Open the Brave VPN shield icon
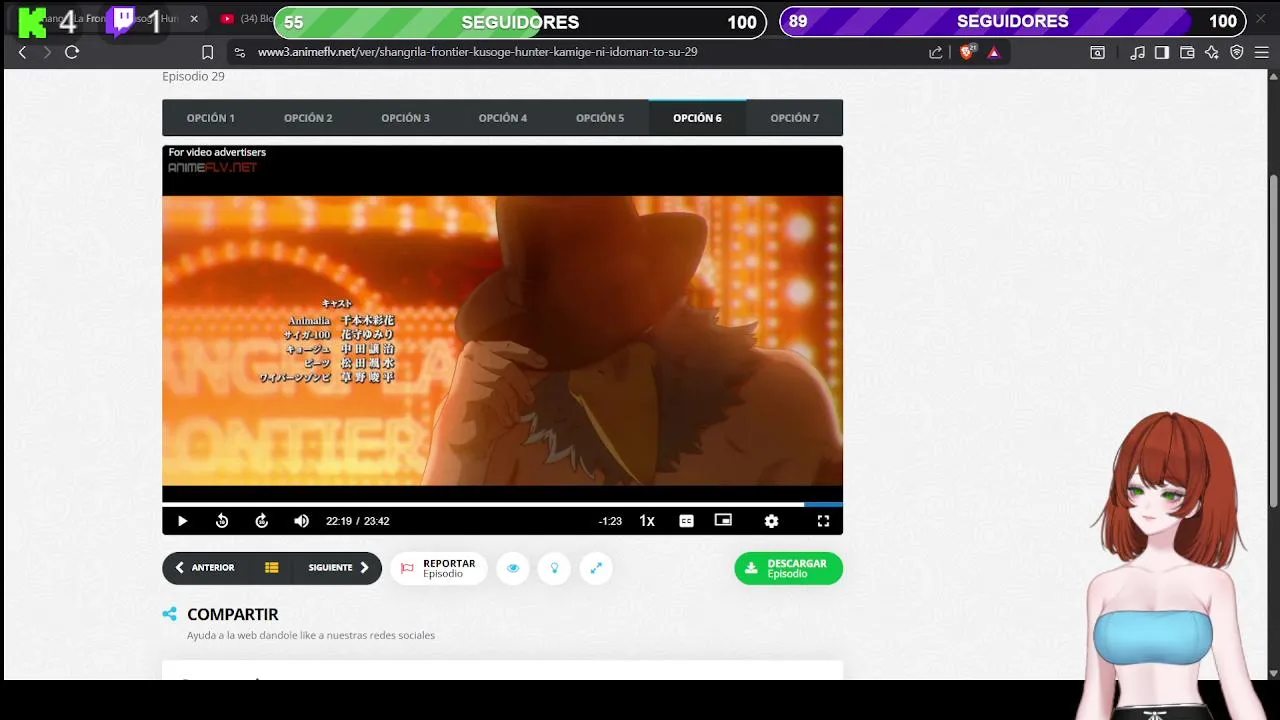 click(1237, 52)
